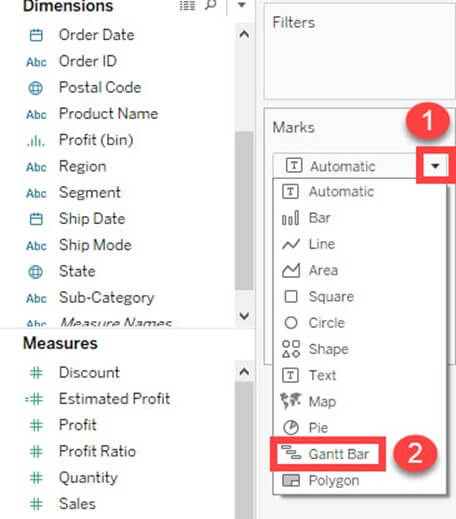
Task: Choose the Area chart mark icon
Action: [x=291, y=270]
